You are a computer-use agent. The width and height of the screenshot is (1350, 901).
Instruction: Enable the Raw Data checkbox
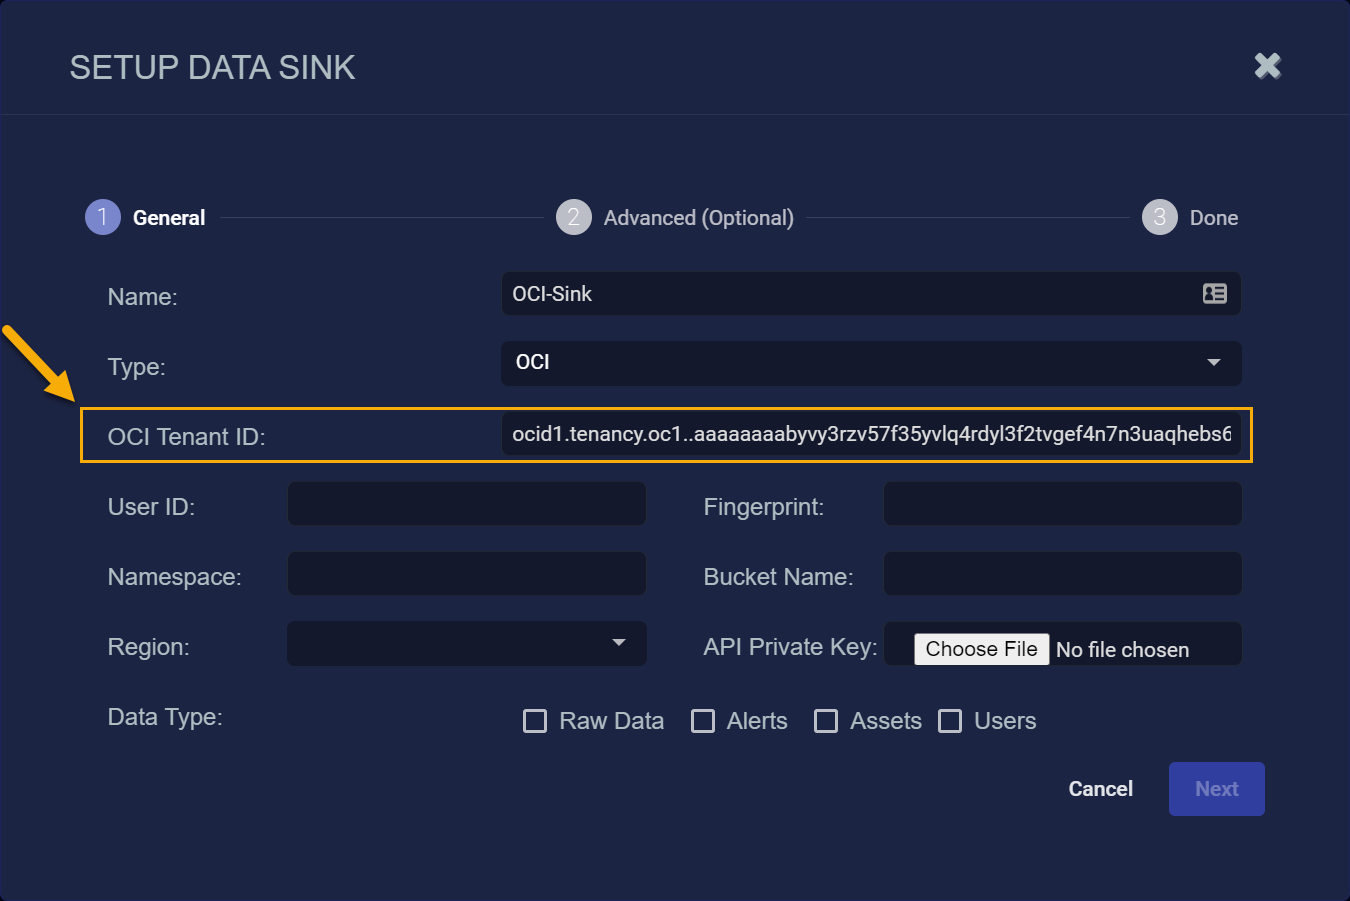point(535,721)
